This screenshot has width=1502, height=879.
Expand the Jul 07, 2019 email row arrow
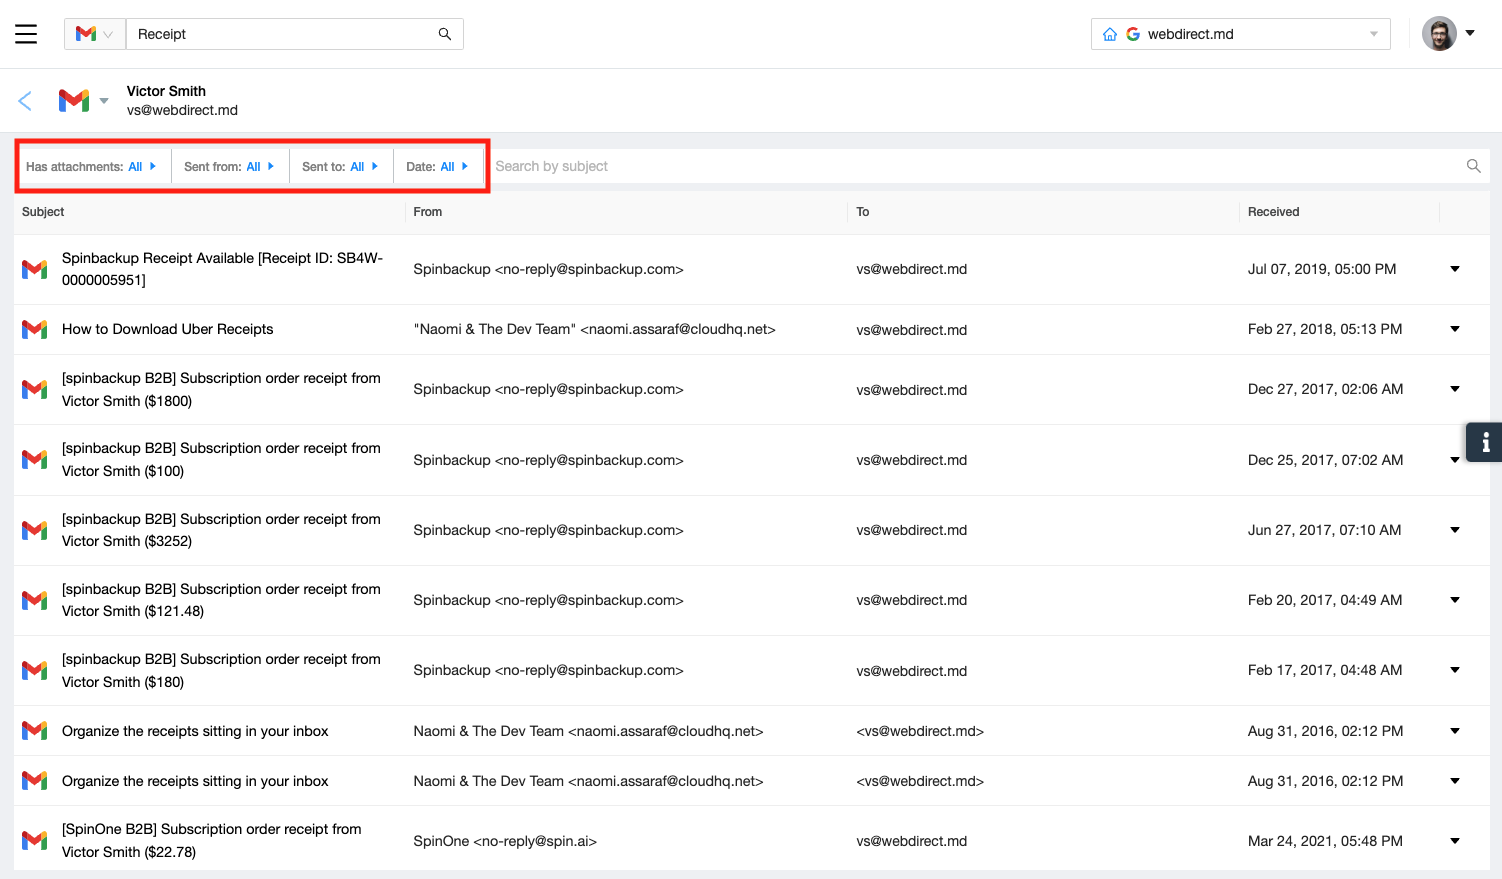pyautogui.click(x=1454, y=269)
